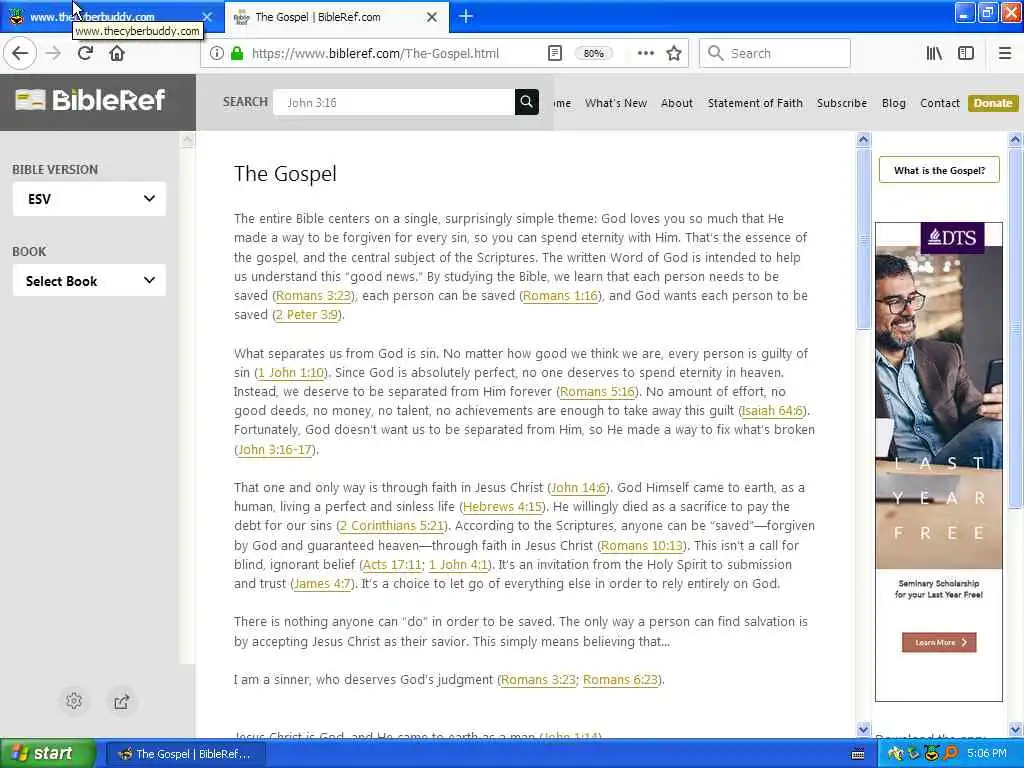Expand the Select Book dropdown
1024x768 pixels.
89,281
